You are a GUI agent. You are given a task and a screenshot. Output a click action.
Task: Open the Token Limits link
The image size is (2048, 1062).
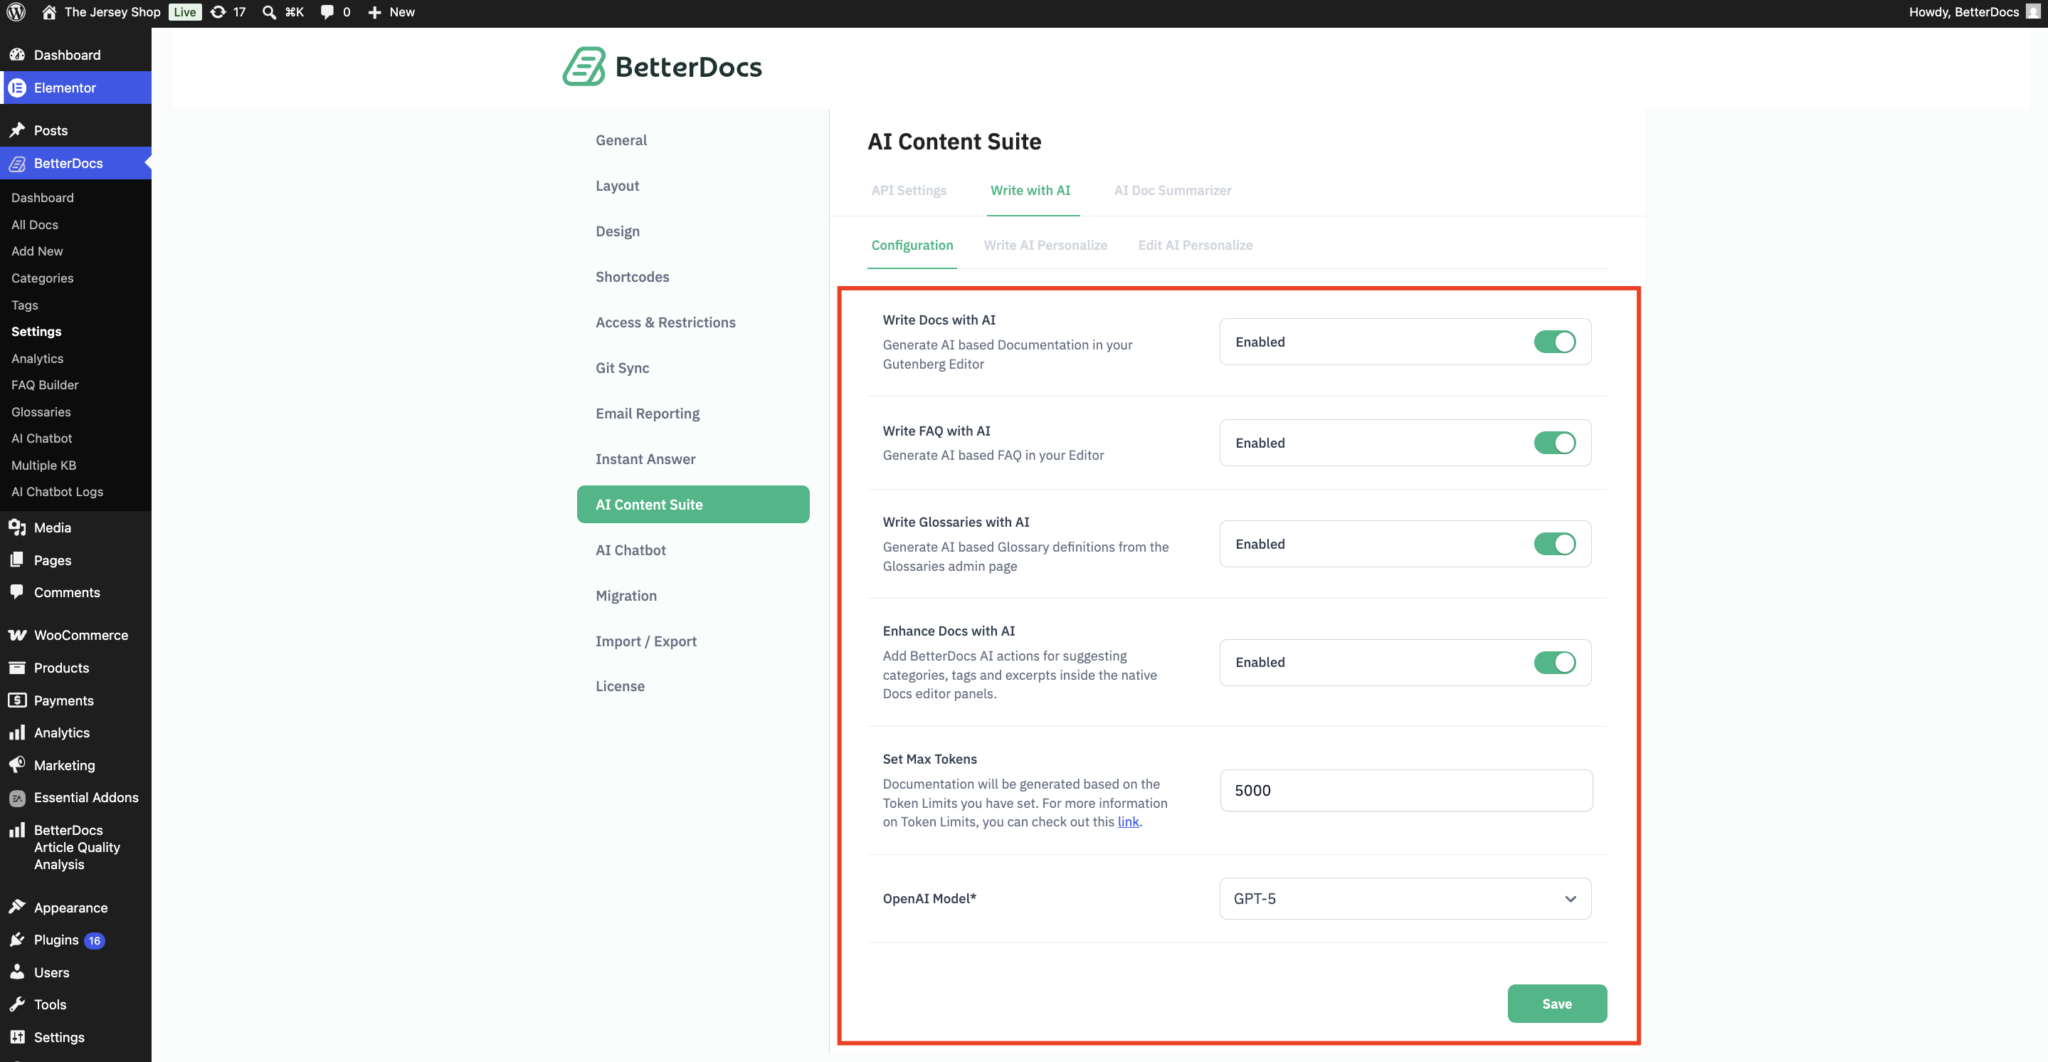[1128, 822]
